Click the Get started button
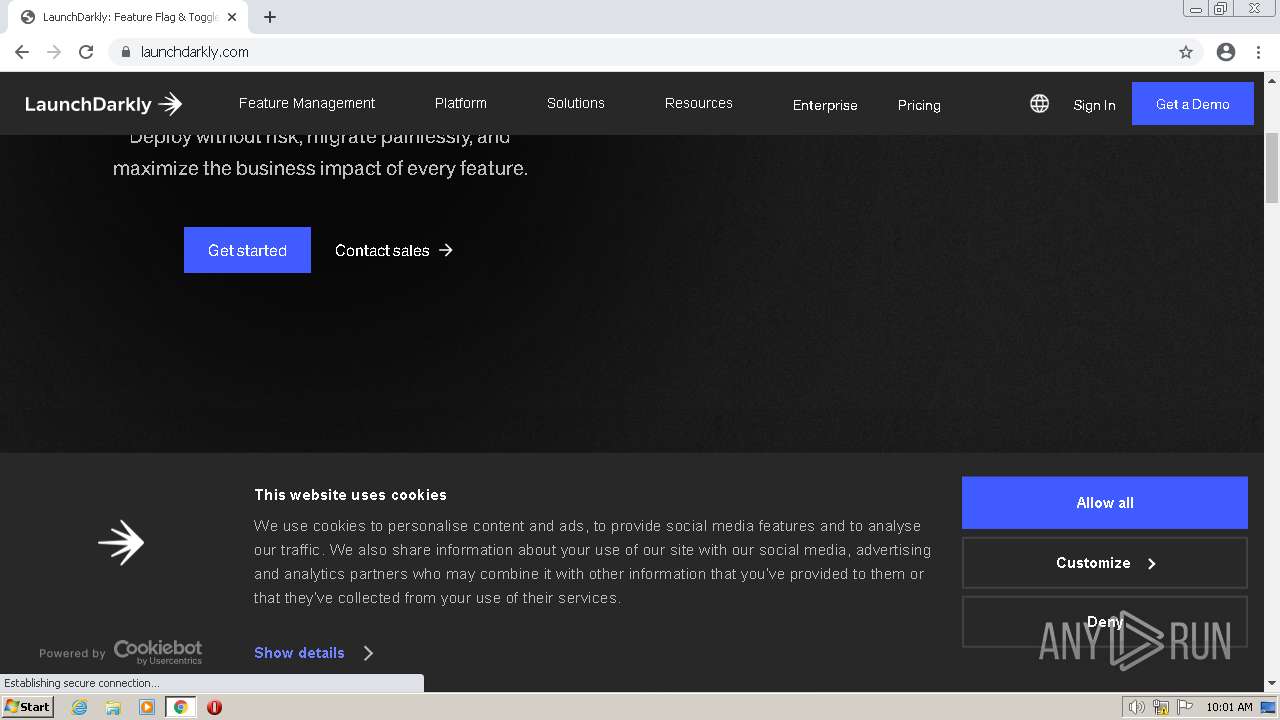Image resolution: width=1280 pixels, height=720 pixels. pyautogui.click(x=247, y=250)
